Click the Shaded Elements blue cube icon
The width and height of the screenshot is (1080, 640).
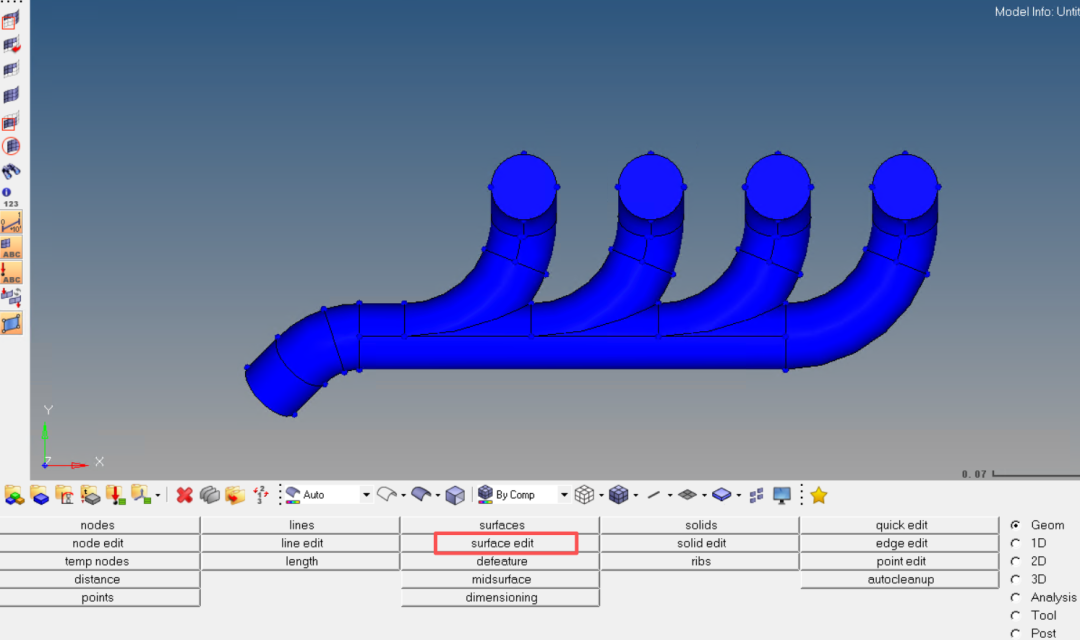pos(619,495)
